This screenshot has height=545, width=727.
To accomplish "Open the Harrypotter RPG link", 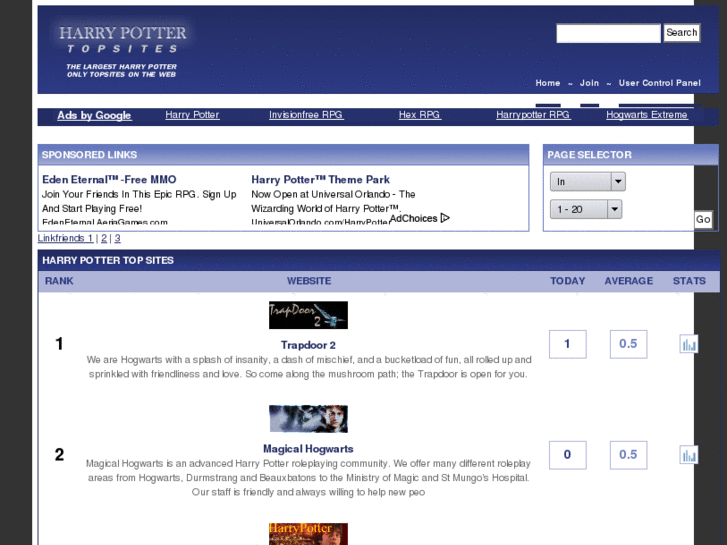I will click(x=533, y=115).
